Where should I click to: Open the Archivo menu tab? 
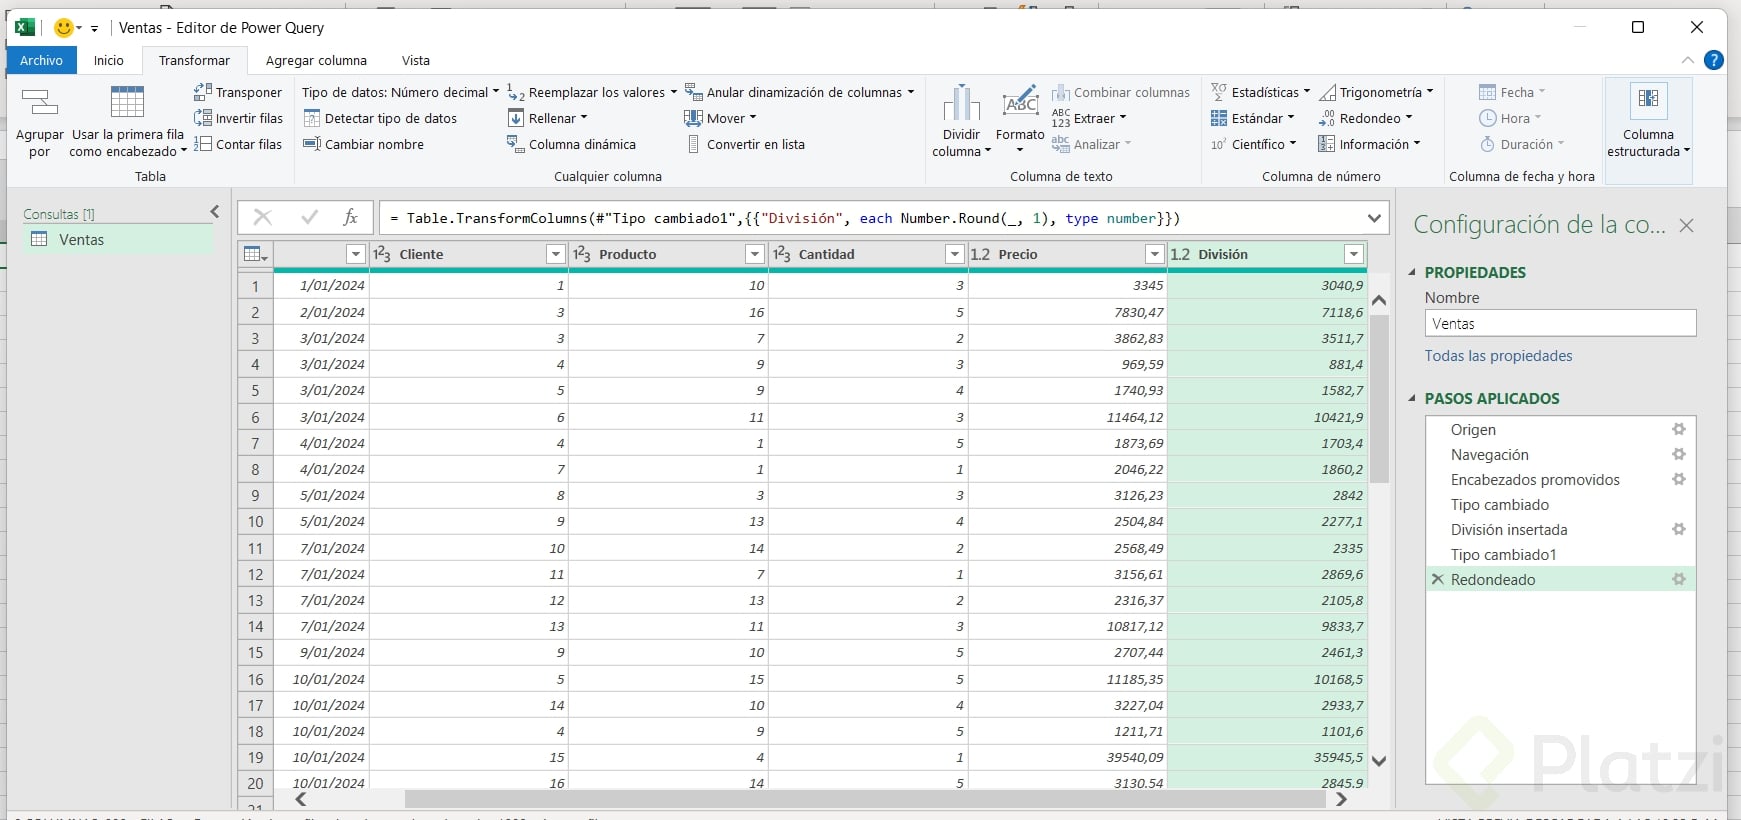tap(41, 60)
